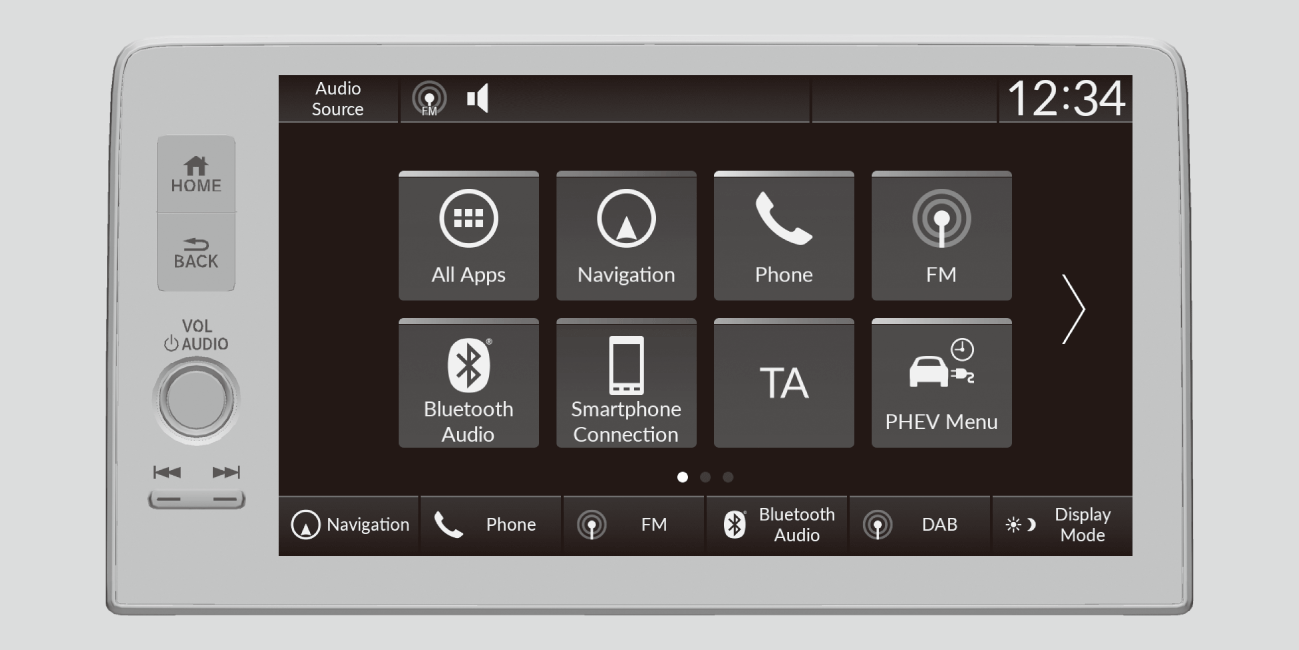Skip to the next track
This screenshot has width=1299, height=650.
pyautogui.click(x=225, y=472)
